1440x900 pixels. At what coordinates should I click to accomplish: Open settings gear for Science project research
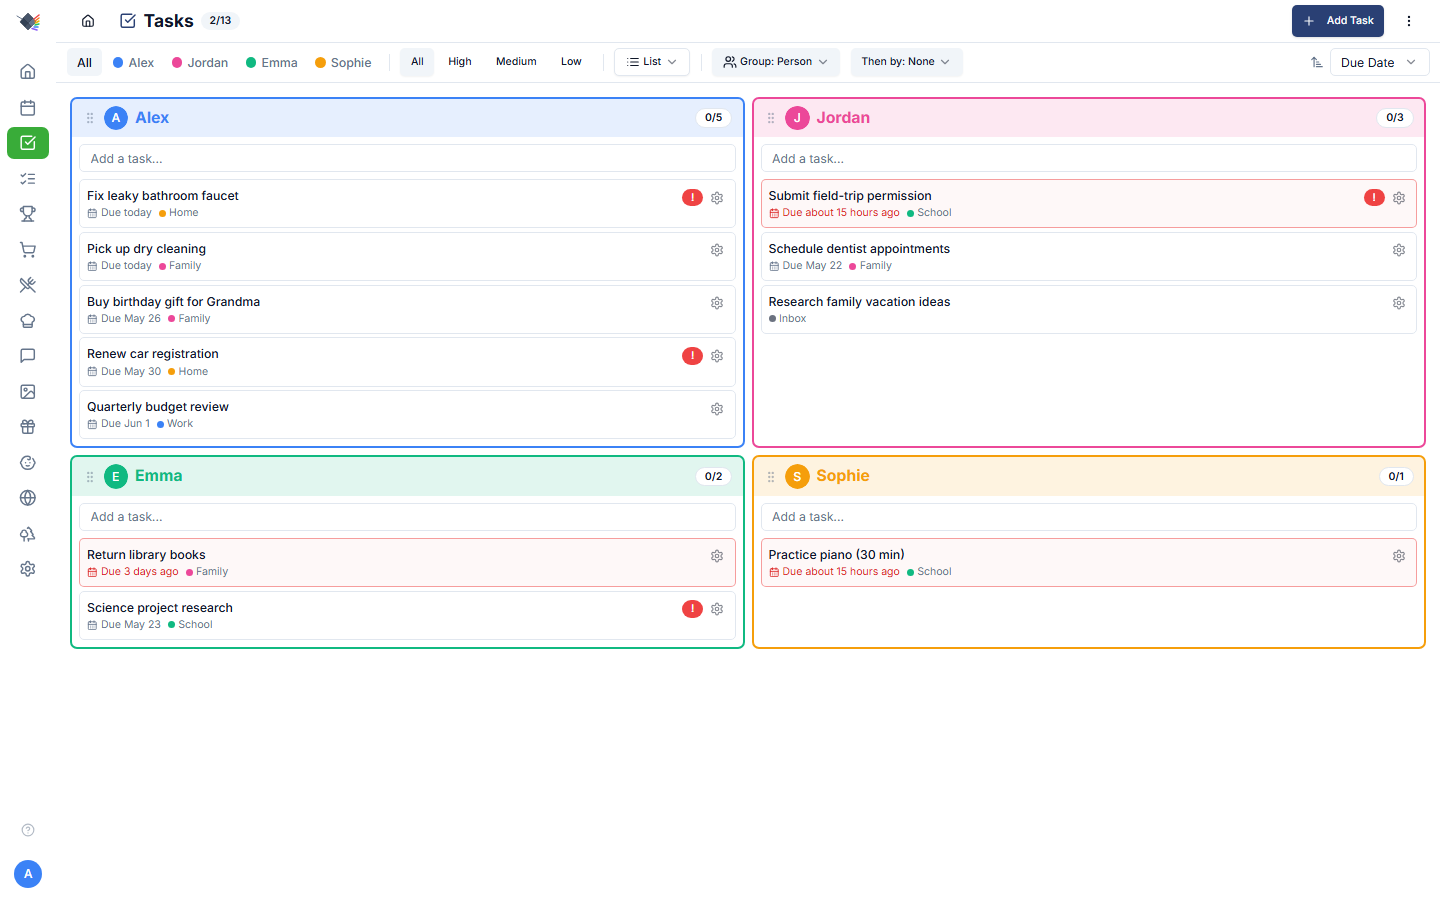tap(717, 609)
